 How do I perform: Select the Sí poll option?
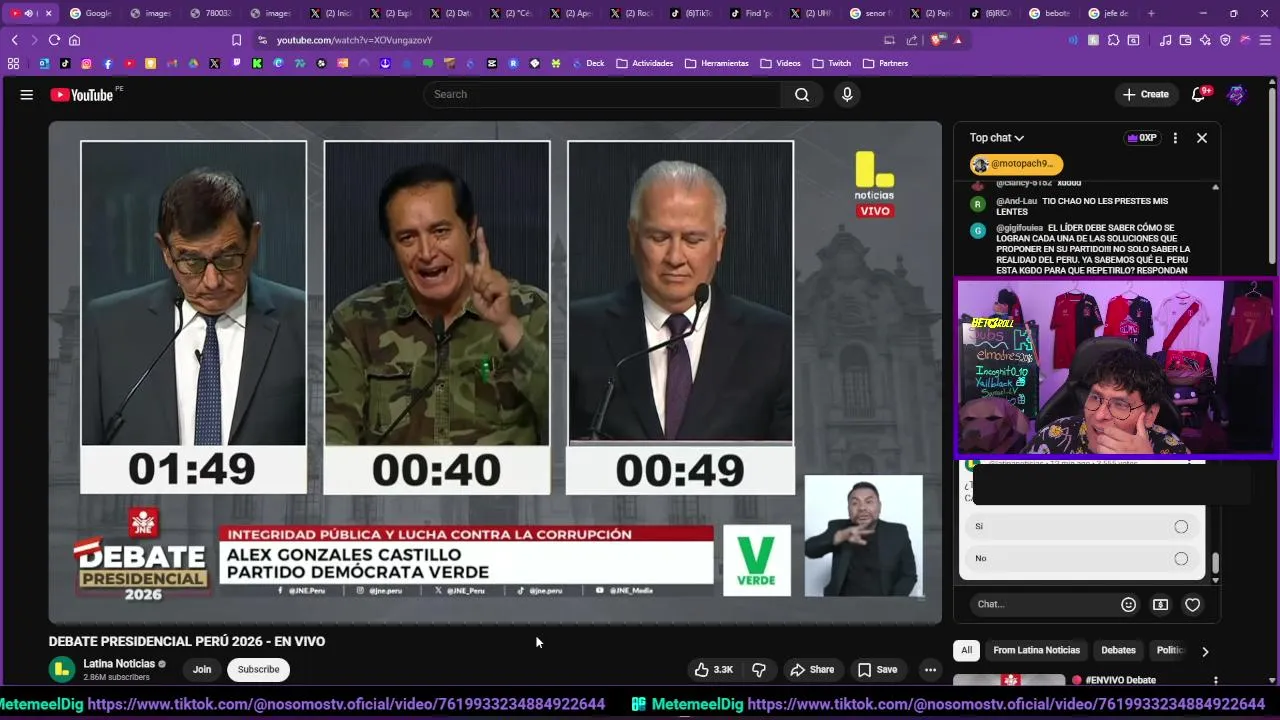click(x=1082, y=526)
